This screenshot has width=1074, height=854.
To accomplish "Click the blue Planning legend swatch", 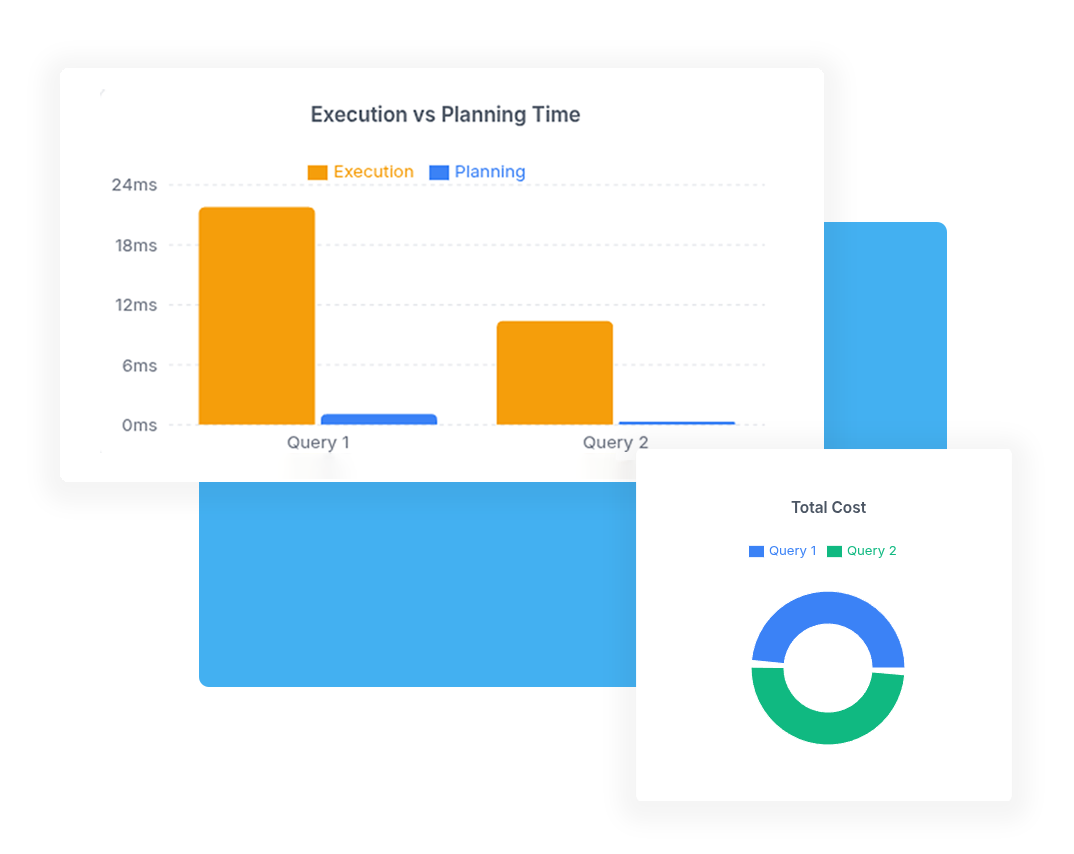I will point(439,173).
